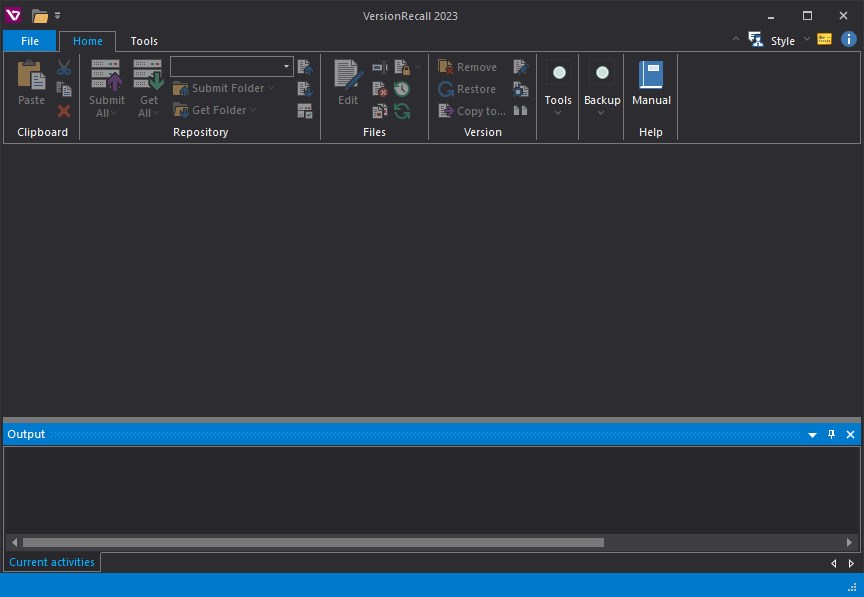The height and width of the screenshot is (597, 864).
Task: Open the File menu tab
Action: click(30, 41)
